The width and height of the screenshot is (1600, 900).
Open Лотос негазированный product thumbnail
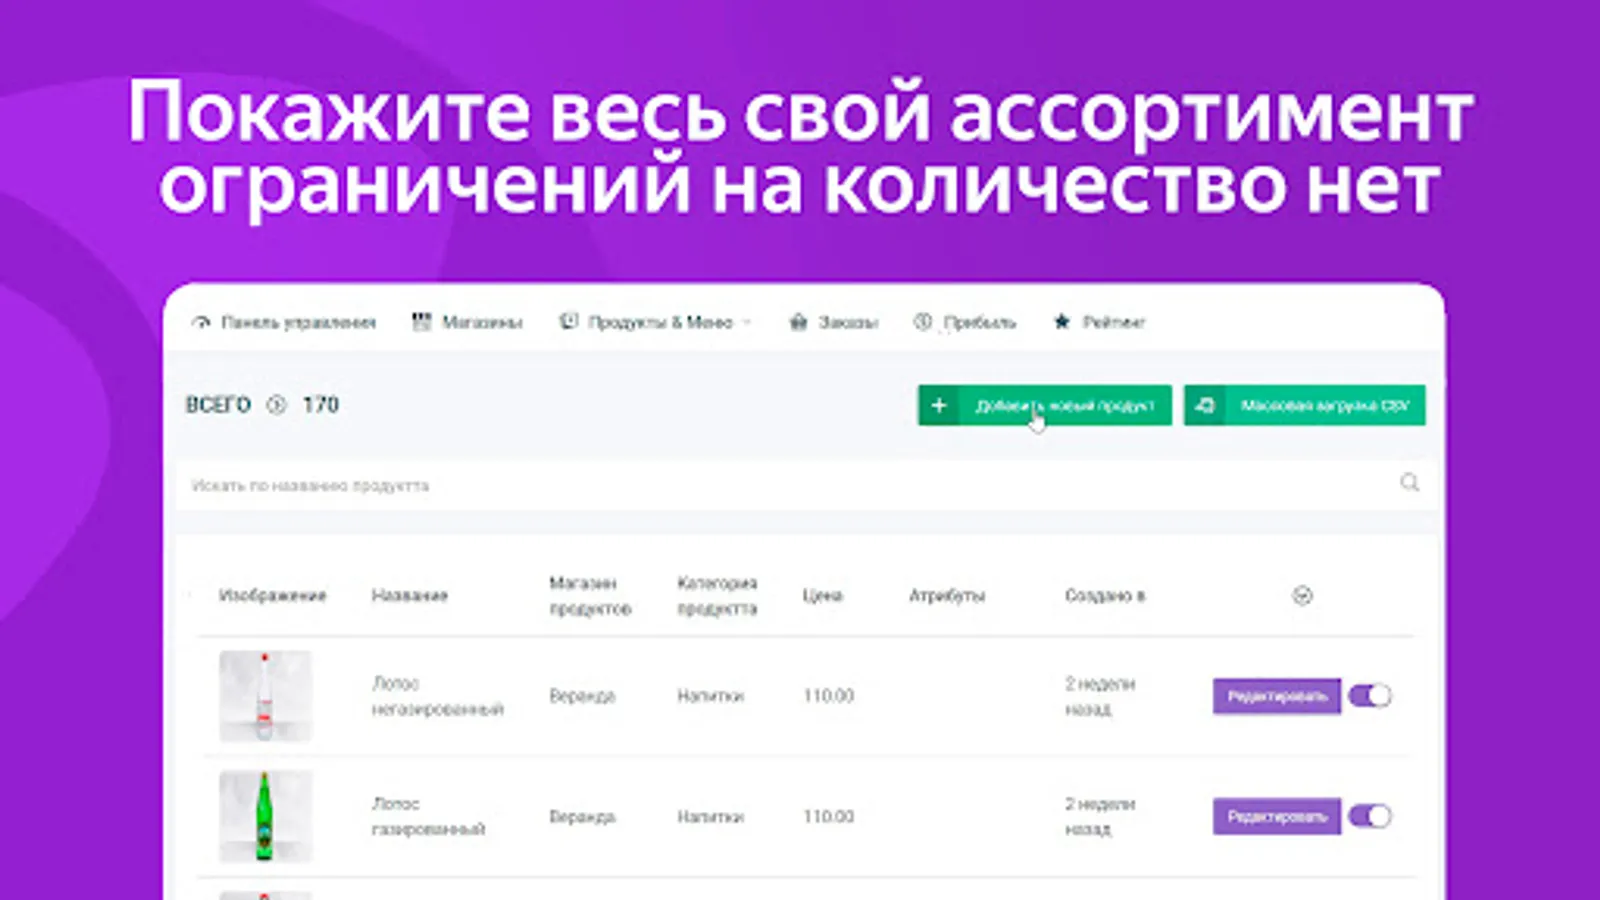[265, 696]
